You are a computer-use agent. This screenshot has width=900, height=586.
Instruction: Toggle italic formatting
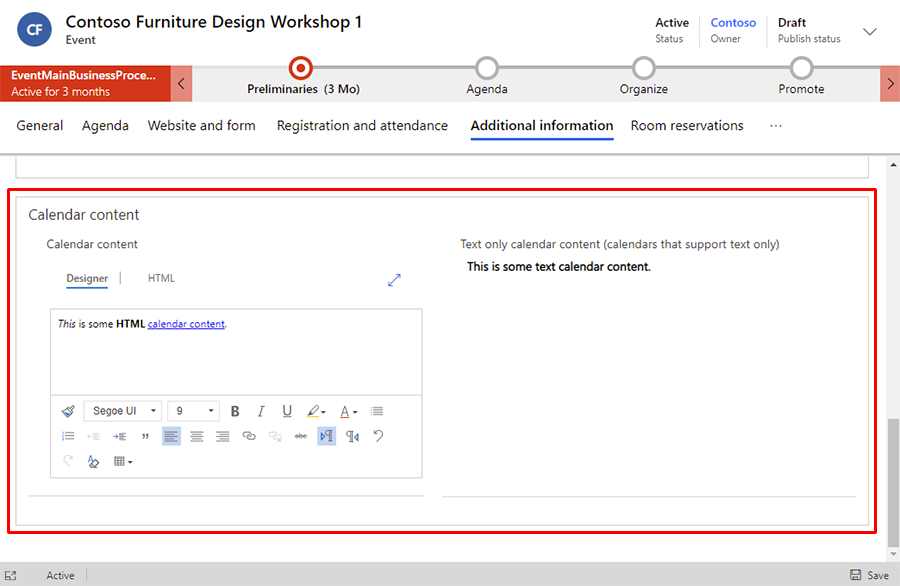tap(261, 411)
